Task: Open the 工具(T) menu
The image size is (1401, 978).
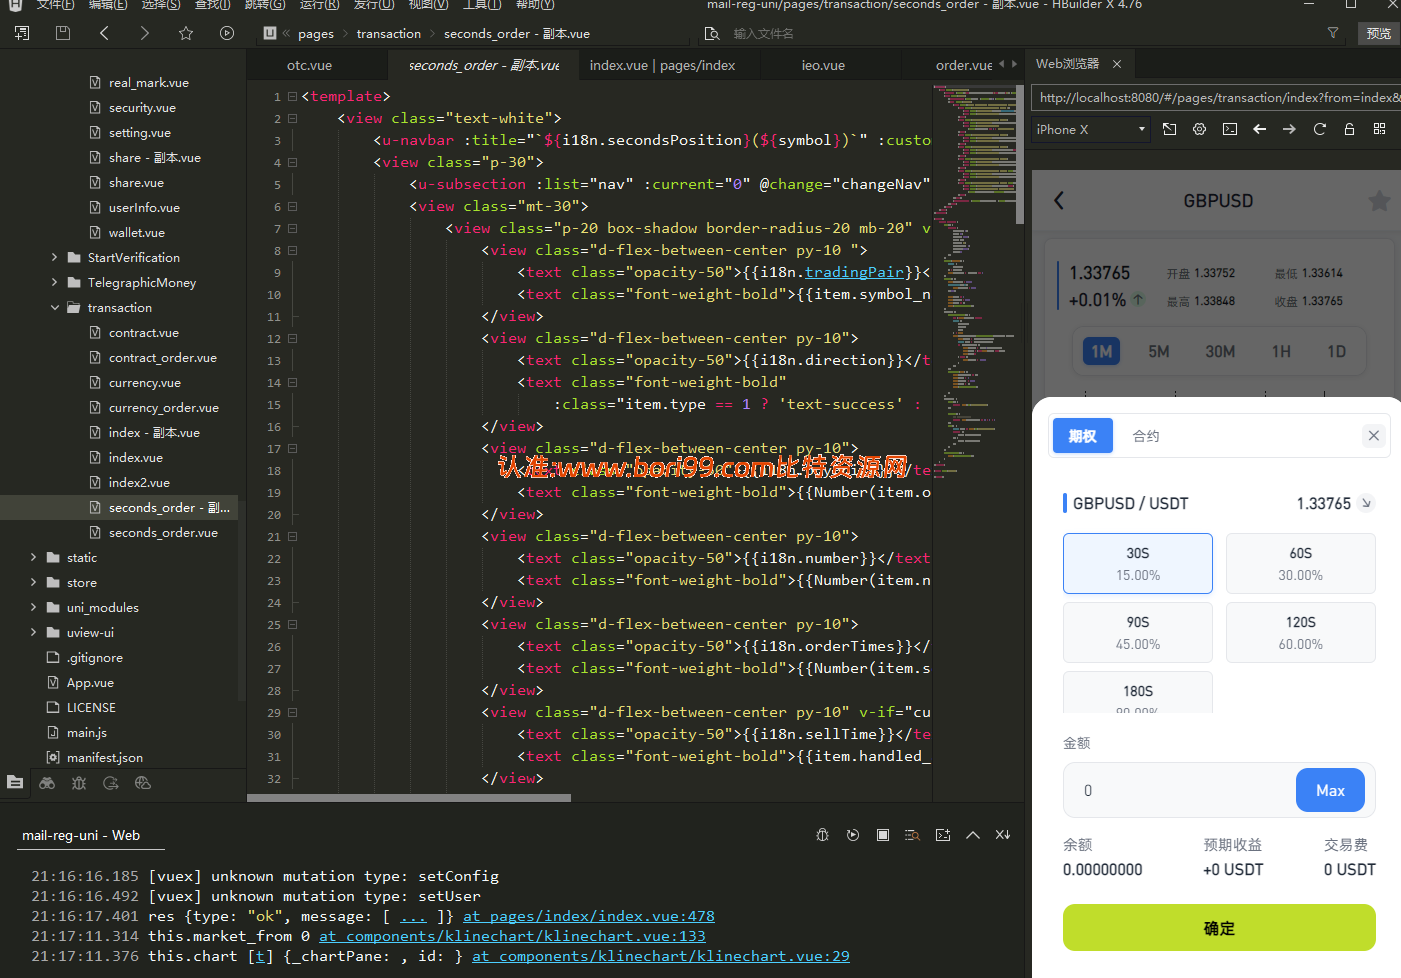Action: 482,5
